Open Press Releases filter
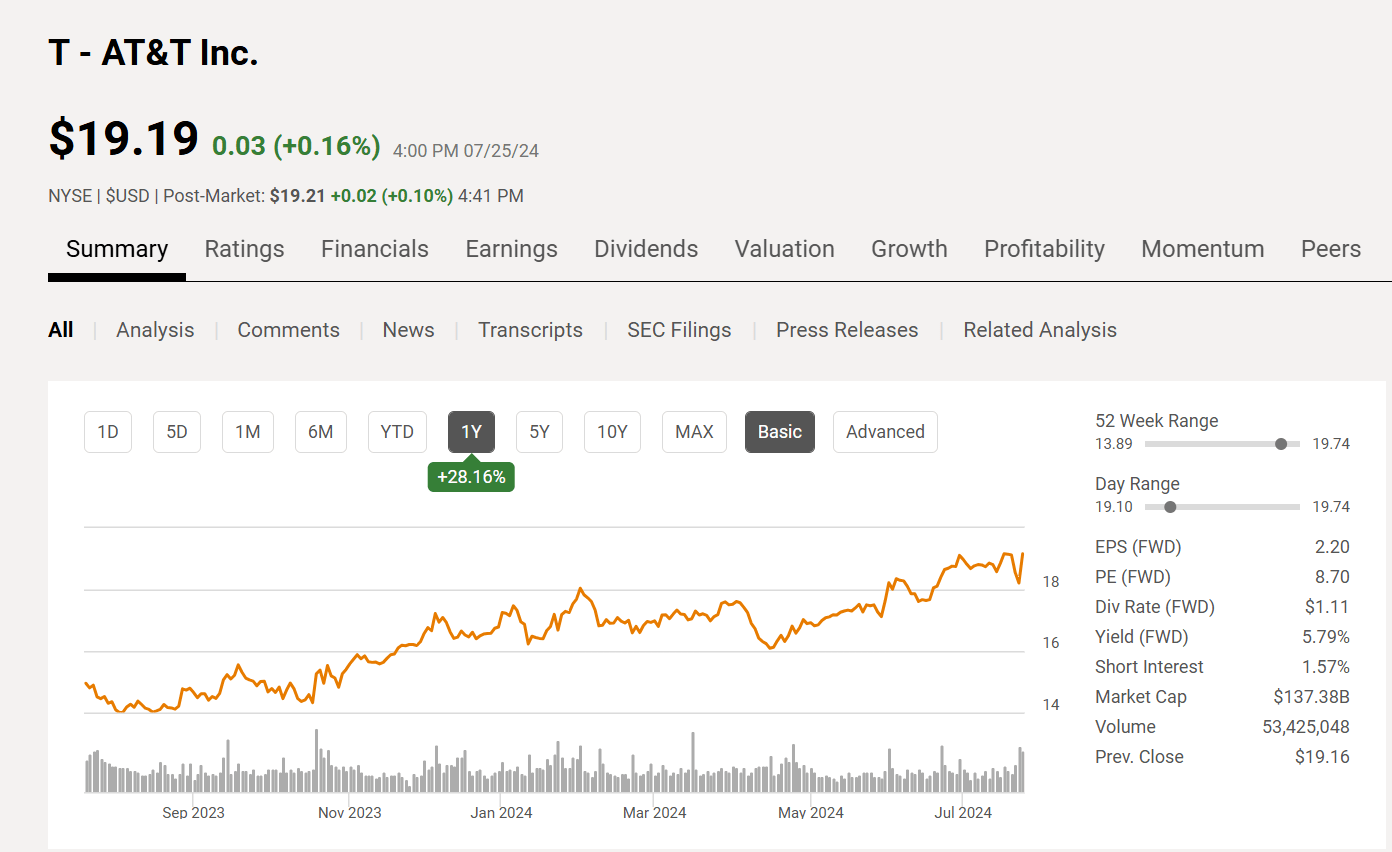Image resolution: width=1392 pixels, height=852 pixels. click(x=846, y=330)
